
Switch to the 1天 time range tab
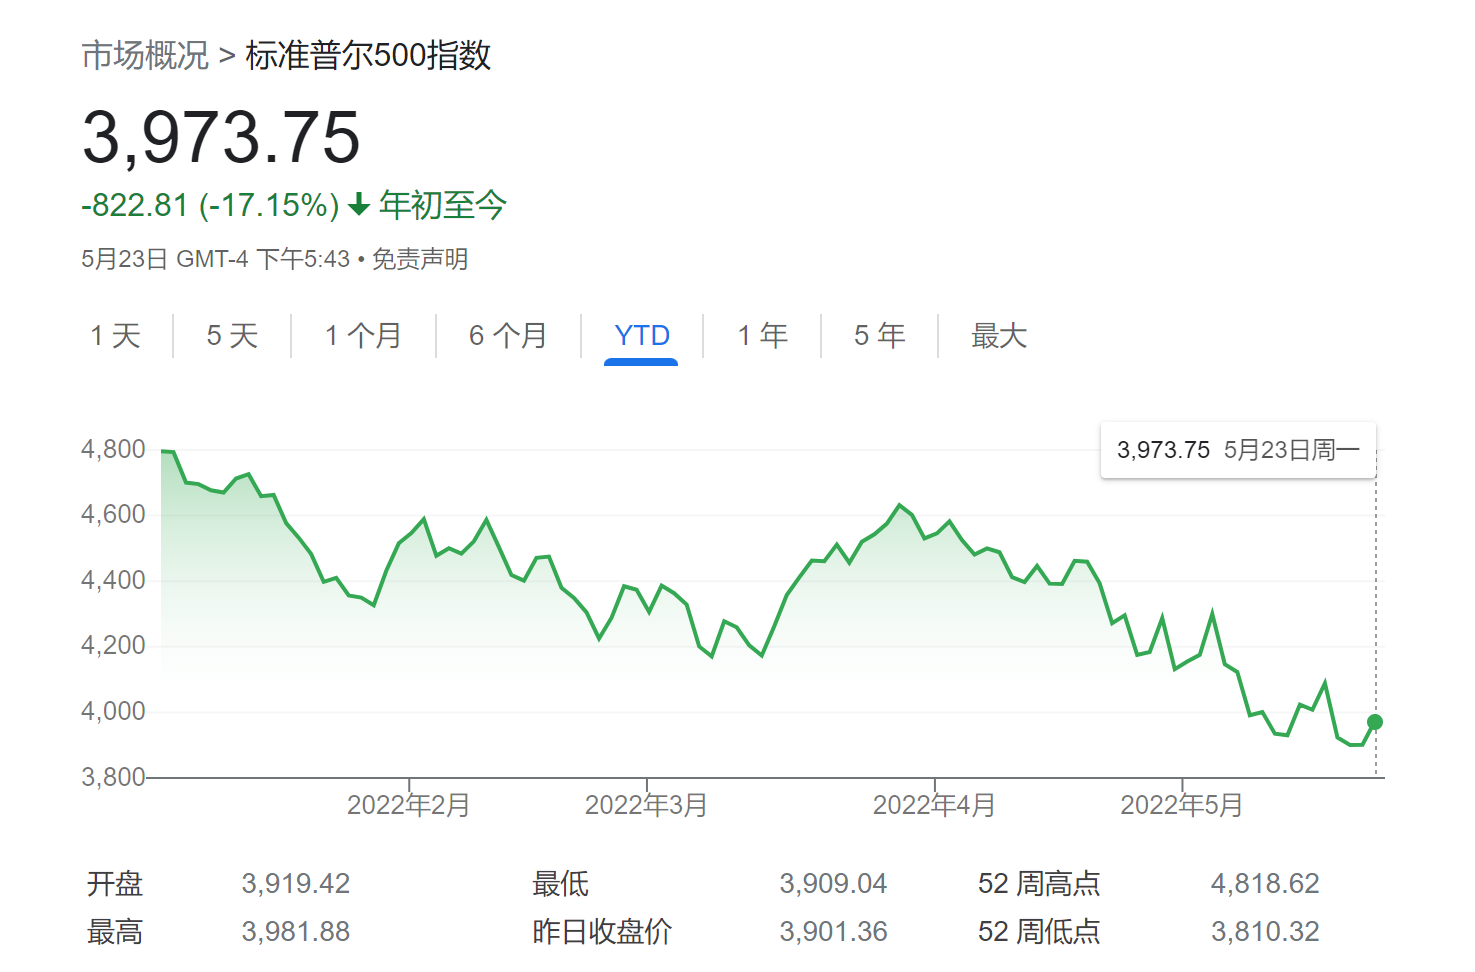pyautogui.click(x=115, y=336)
